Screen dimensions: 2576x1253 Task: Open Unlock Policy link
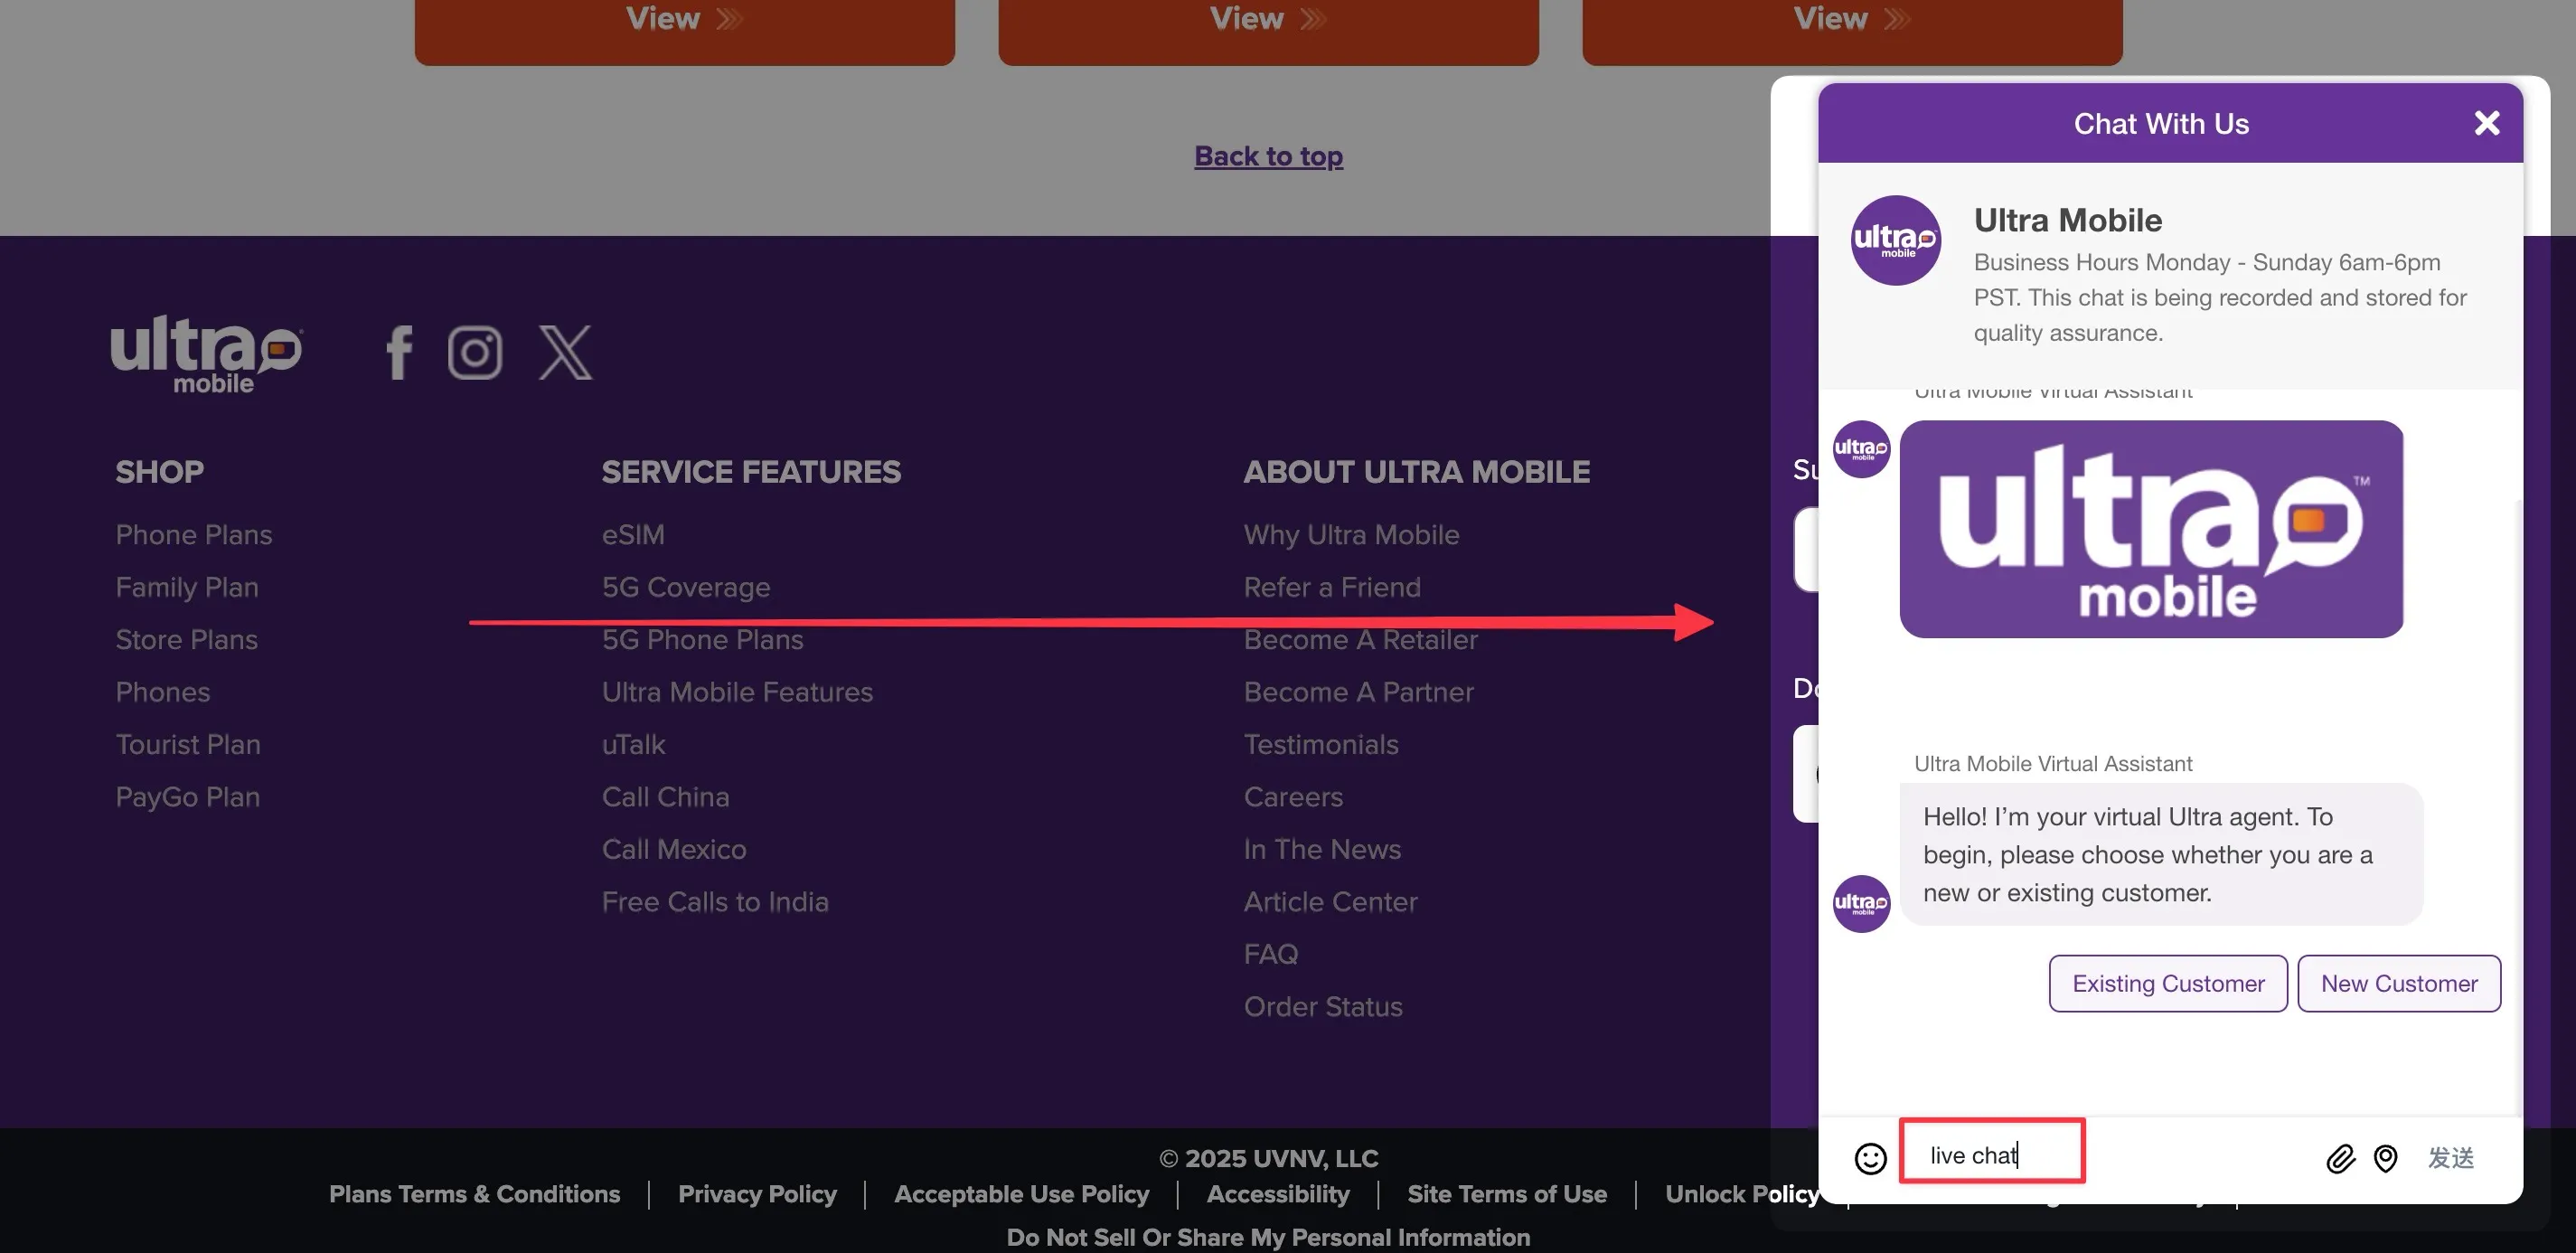[x=1741, y=1194]
